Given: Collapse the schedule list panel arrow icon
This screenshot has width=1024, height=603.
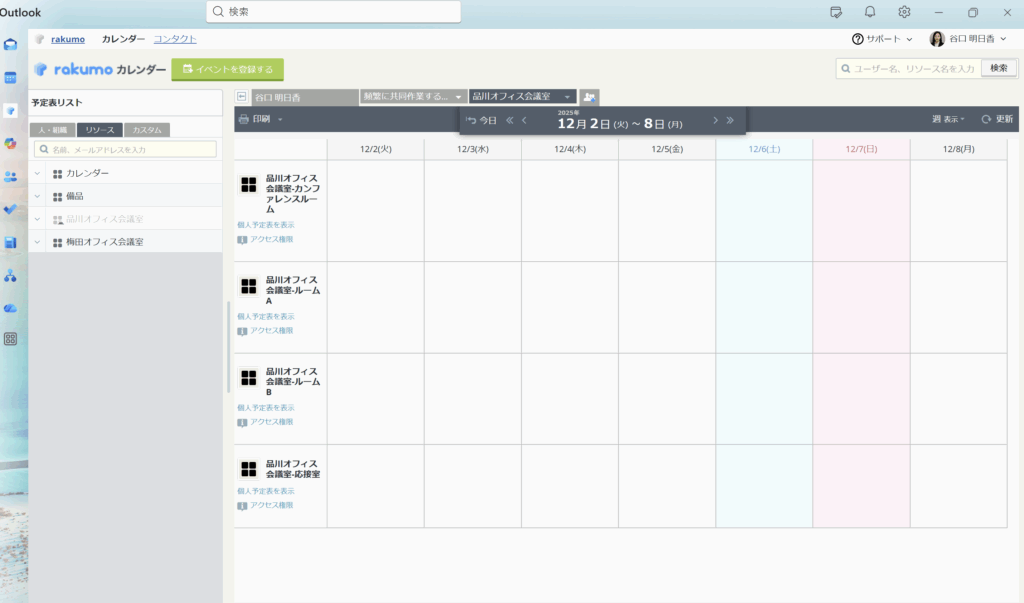Looking at the screenshot, I should coord(241,97).
